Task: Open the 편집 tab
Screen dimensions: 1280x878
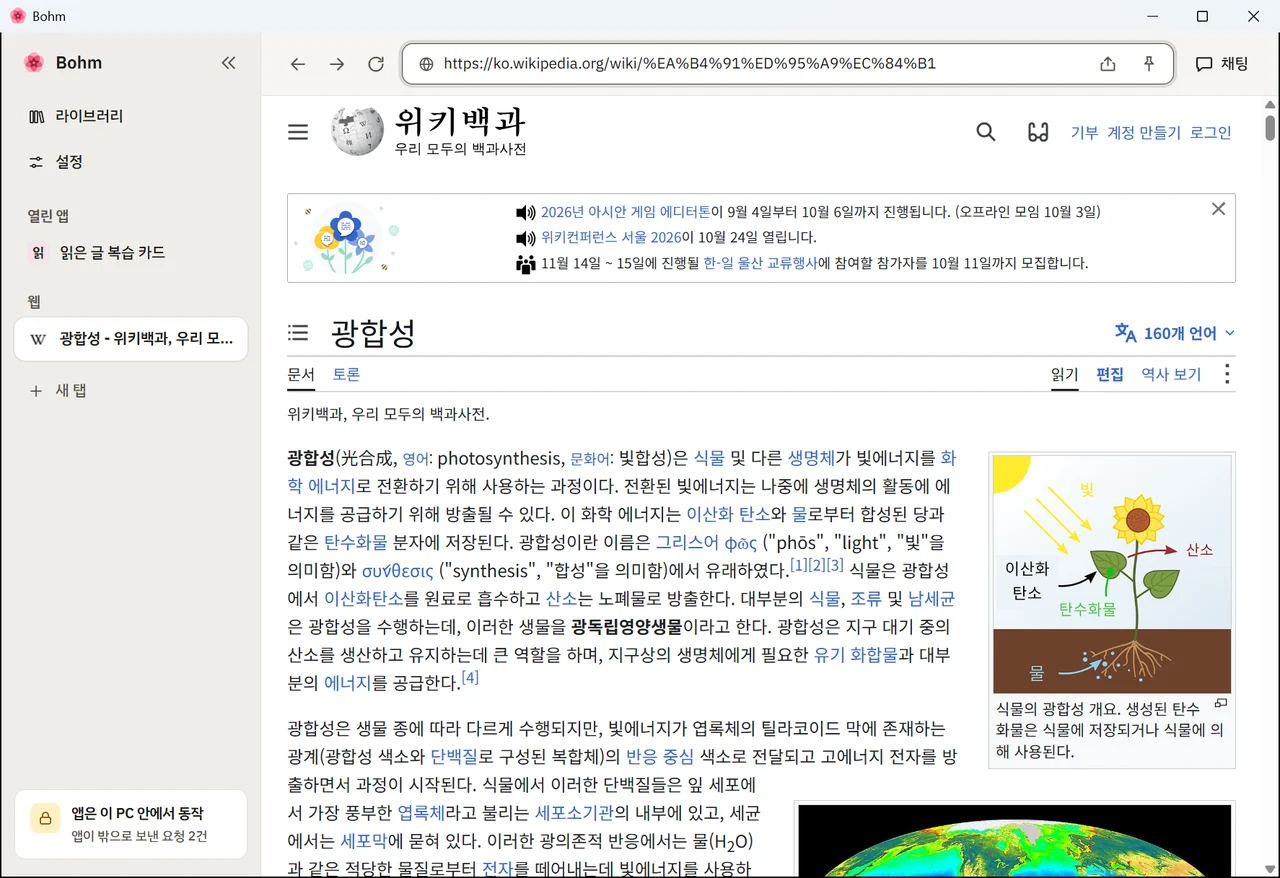Action: [1110, 375]
